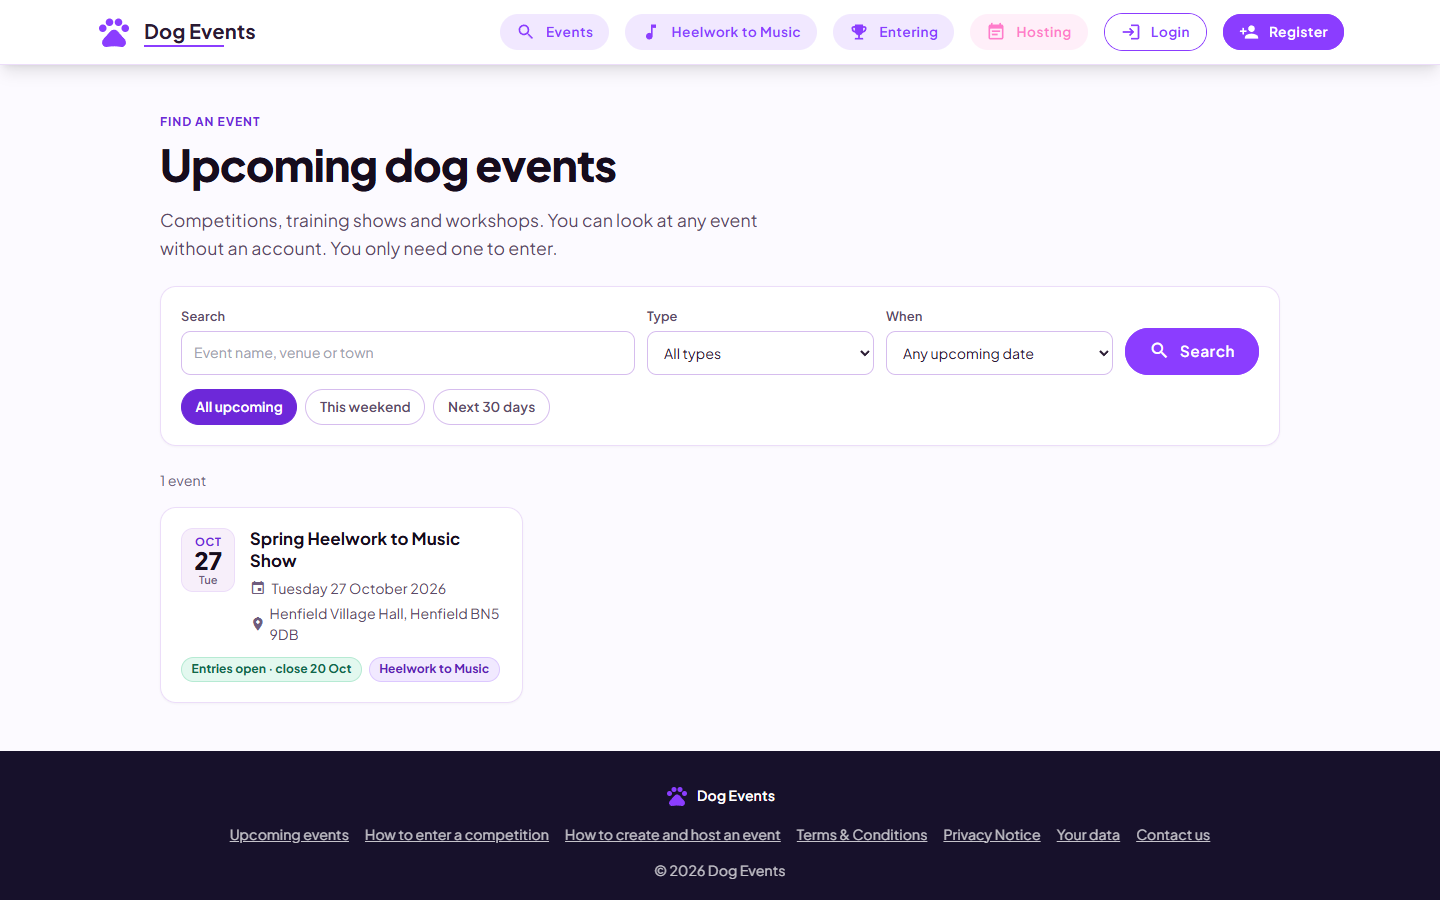This screenshot has height=900, width=1440.
Task: Click the Heelwork to Music tag badge
Action: [434, 669]
